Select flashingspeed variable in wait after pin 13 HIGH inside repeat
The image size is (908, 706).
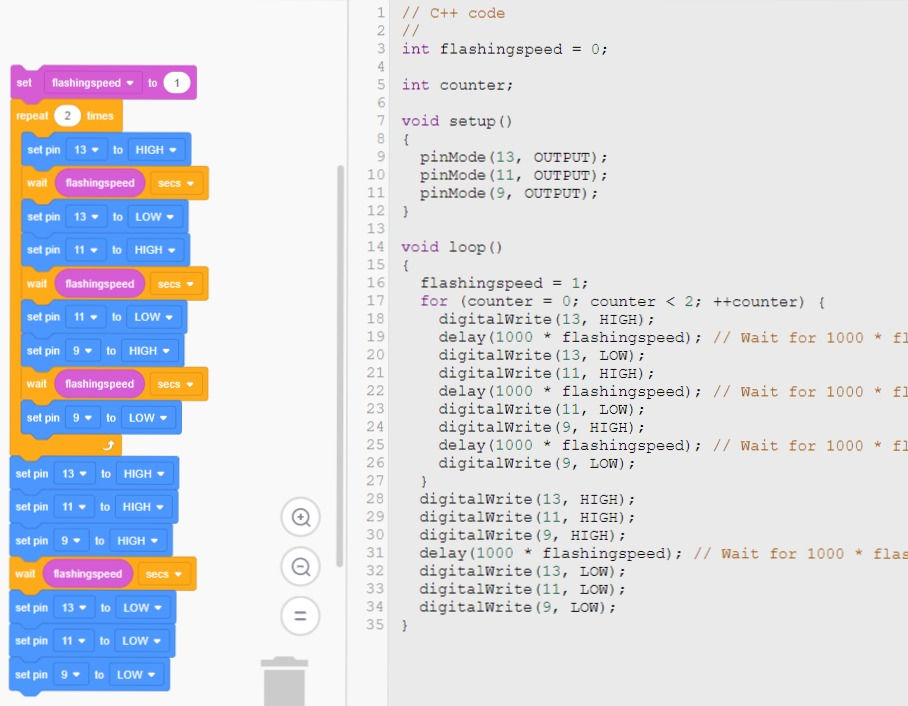coord(100,183)
